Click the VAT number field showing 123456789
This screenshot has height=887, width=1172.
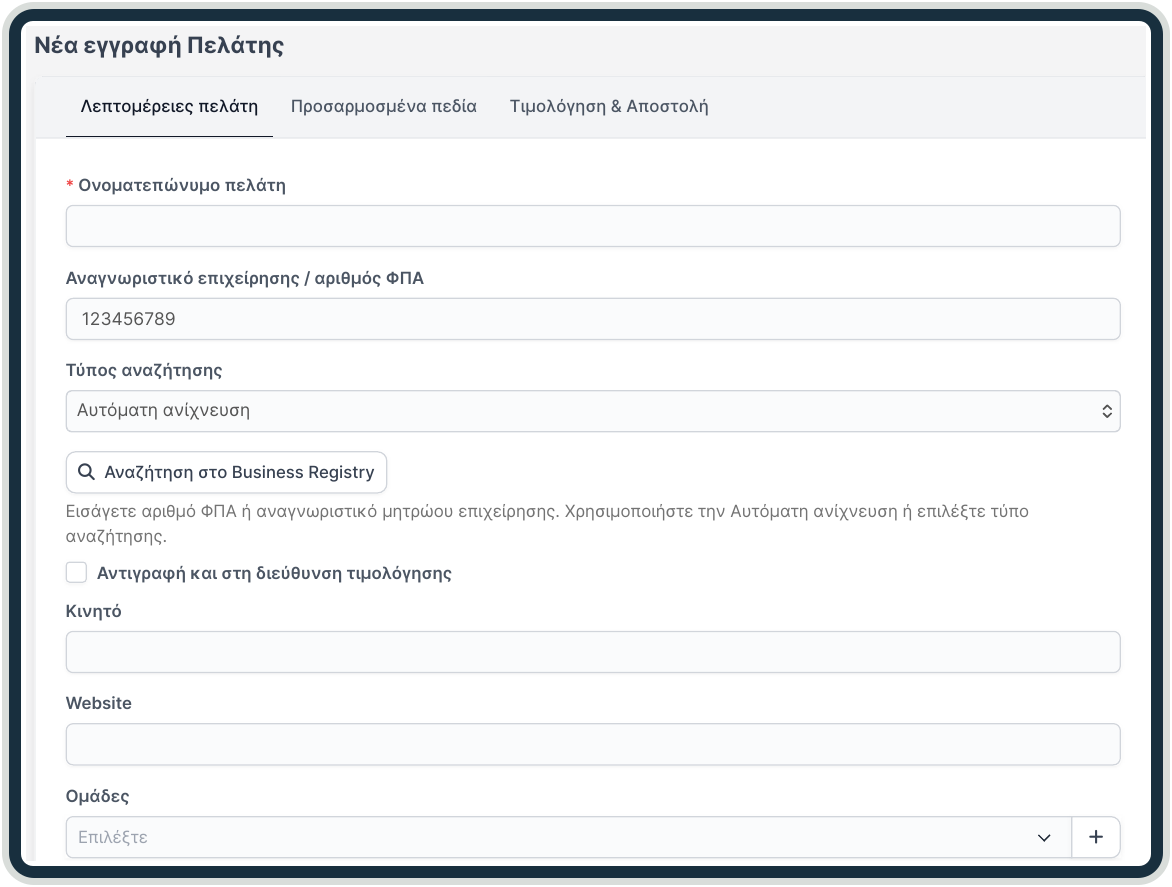pos(593,319)
